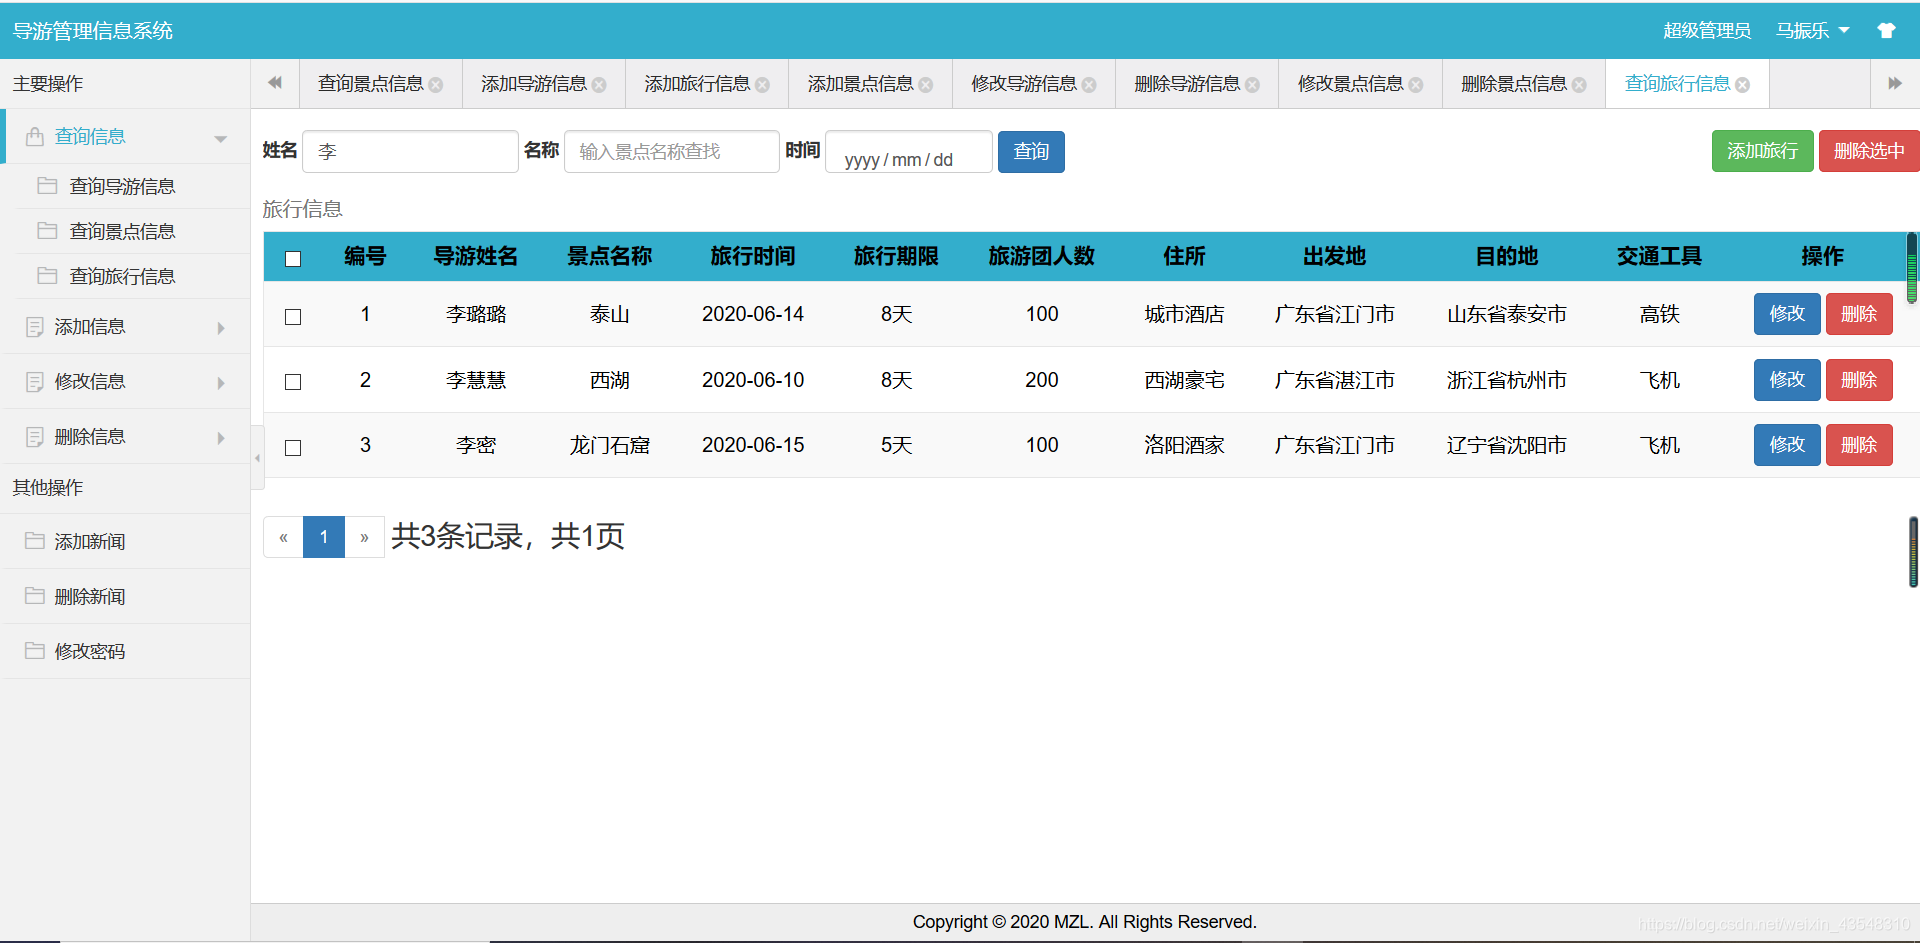1920x943 pixels.
Task: Open 查询导游信息 in the sidebar
Action: [122, 186]
